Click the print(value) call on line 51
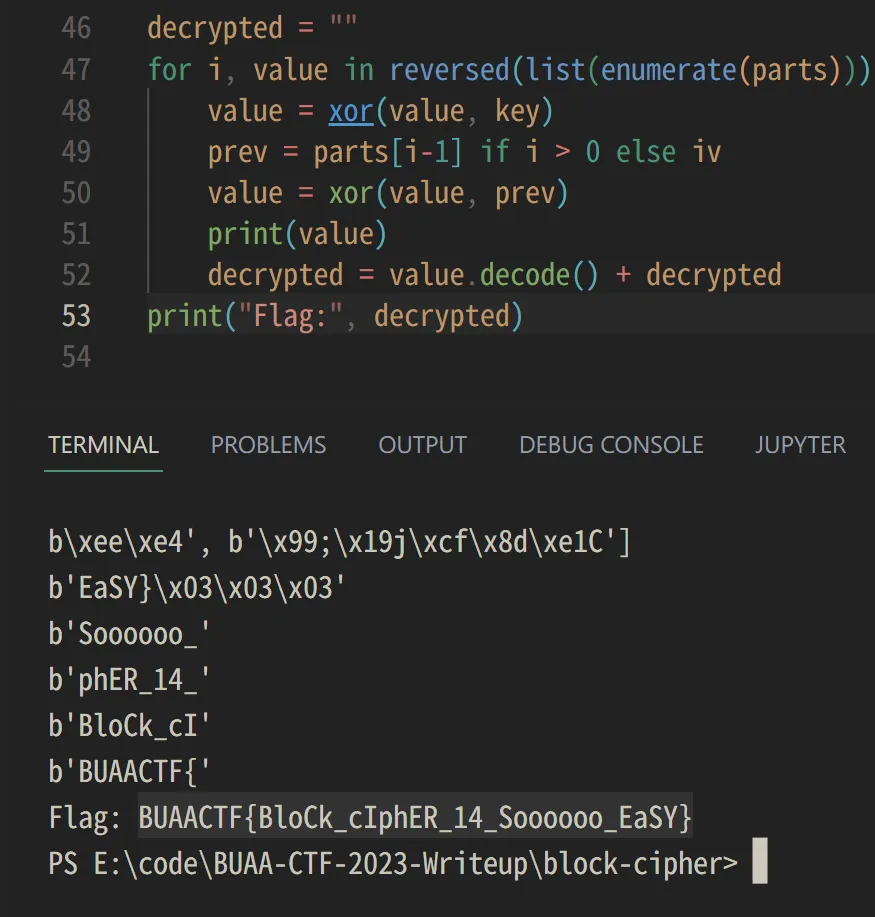The width and height of the screenshot is (875, 917). (296, 234)
